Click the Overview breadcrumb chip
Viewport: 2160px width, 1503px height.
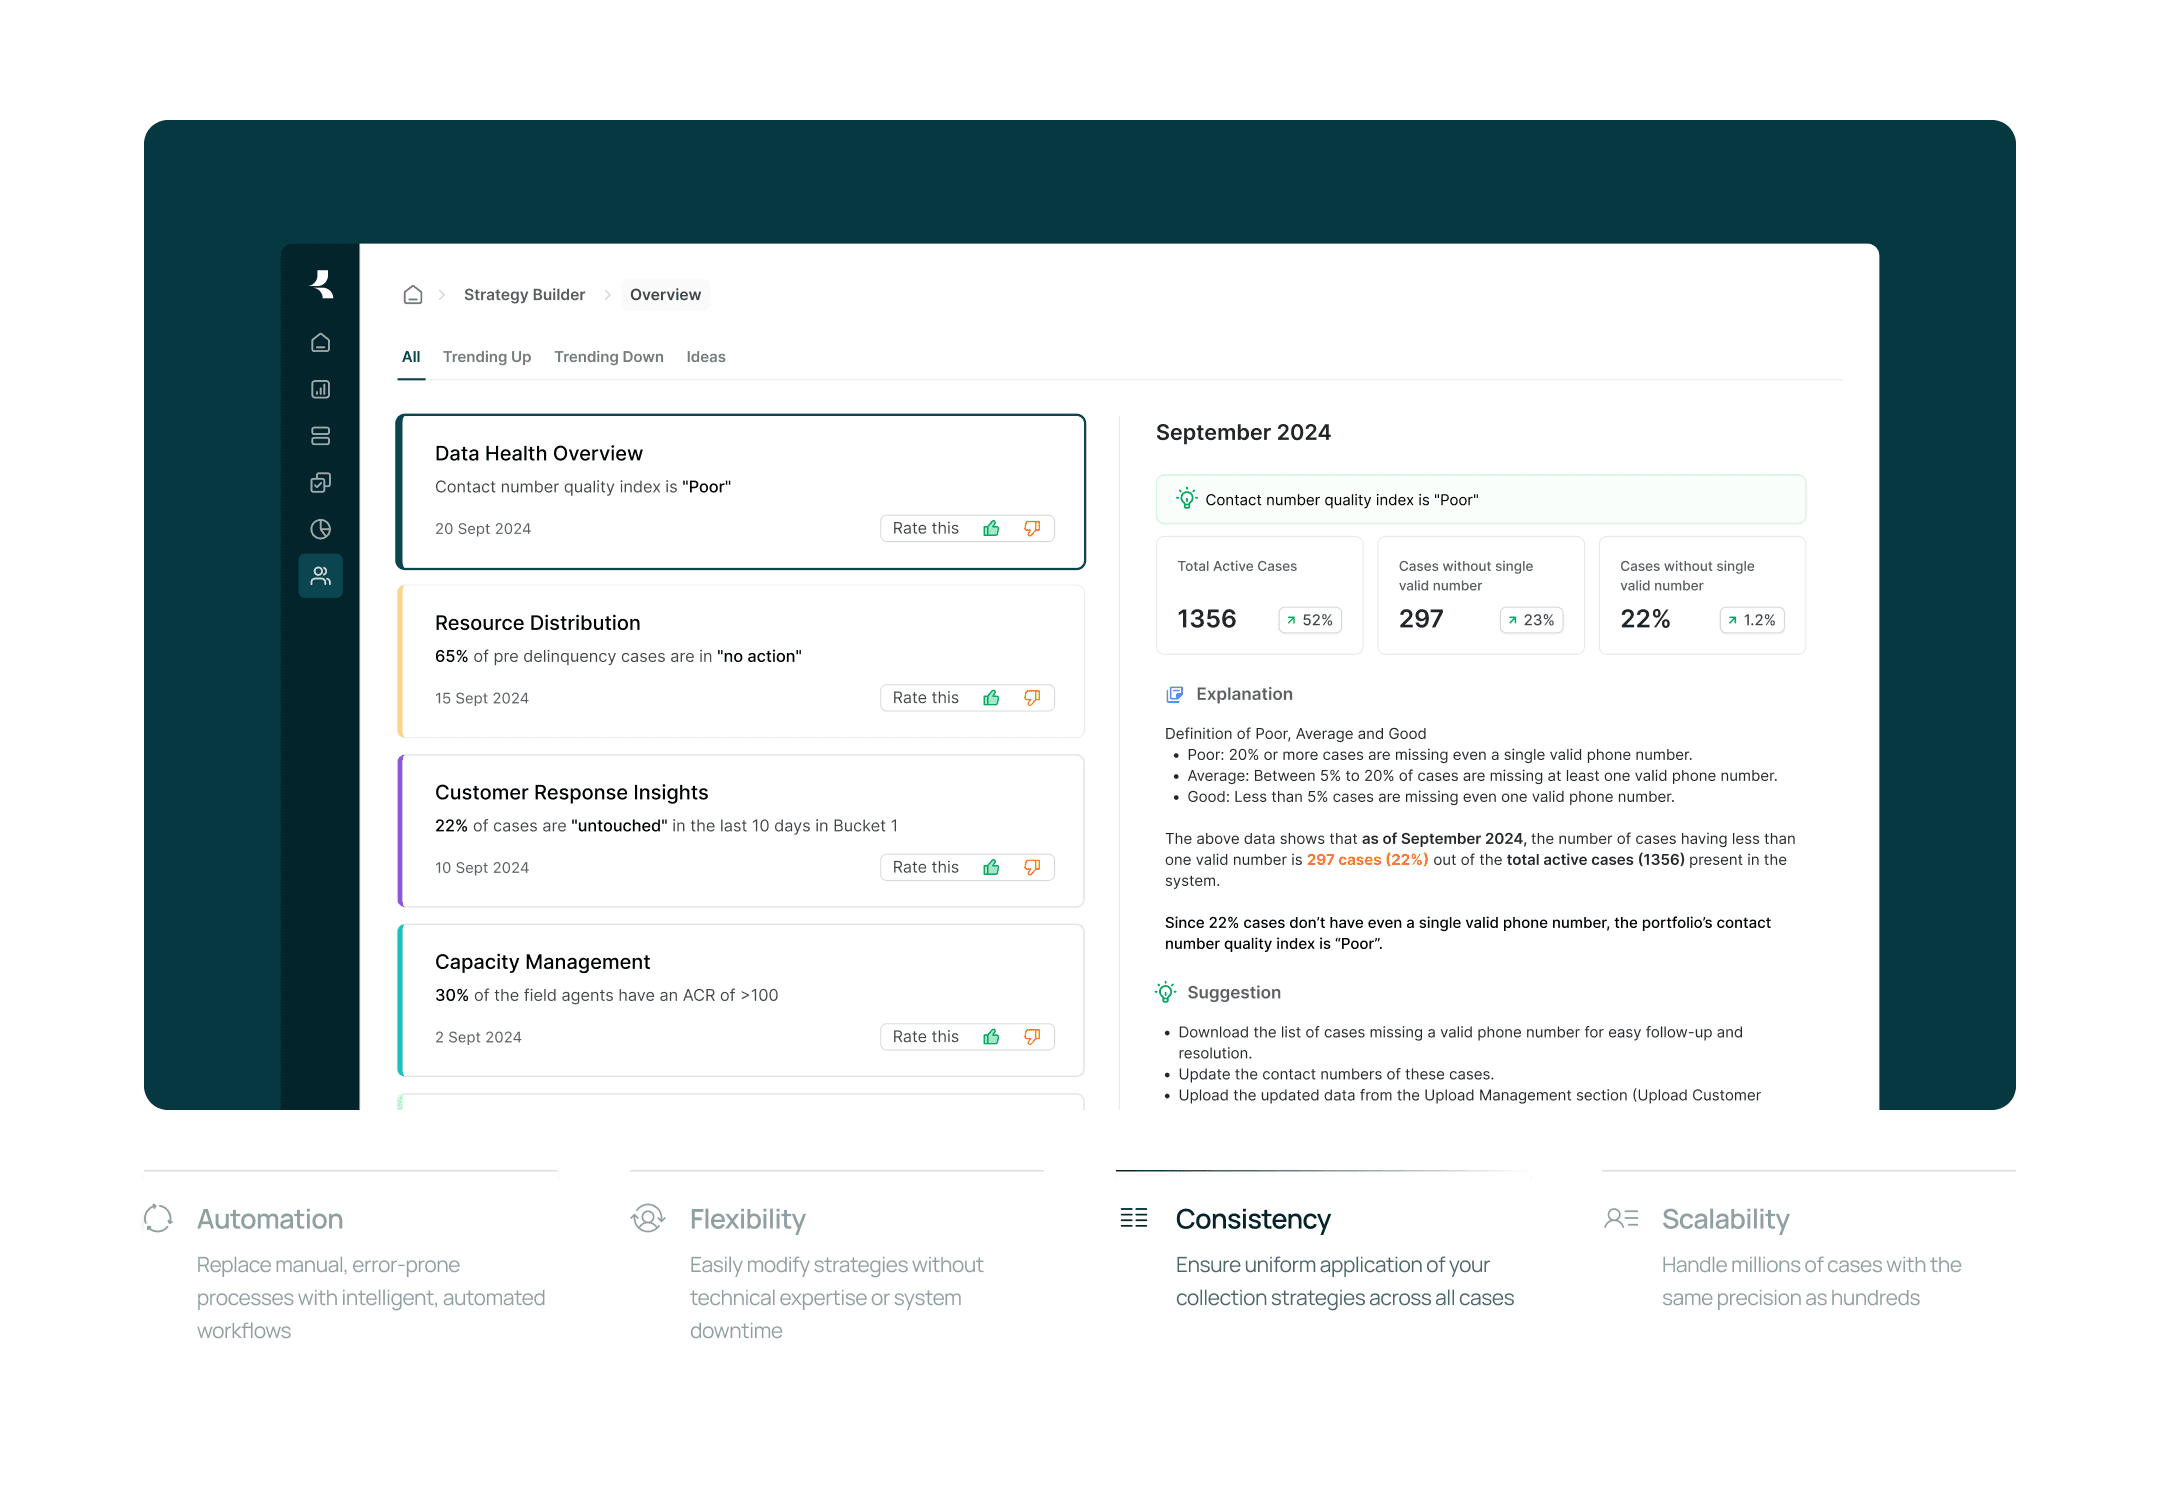coord(665,295)
